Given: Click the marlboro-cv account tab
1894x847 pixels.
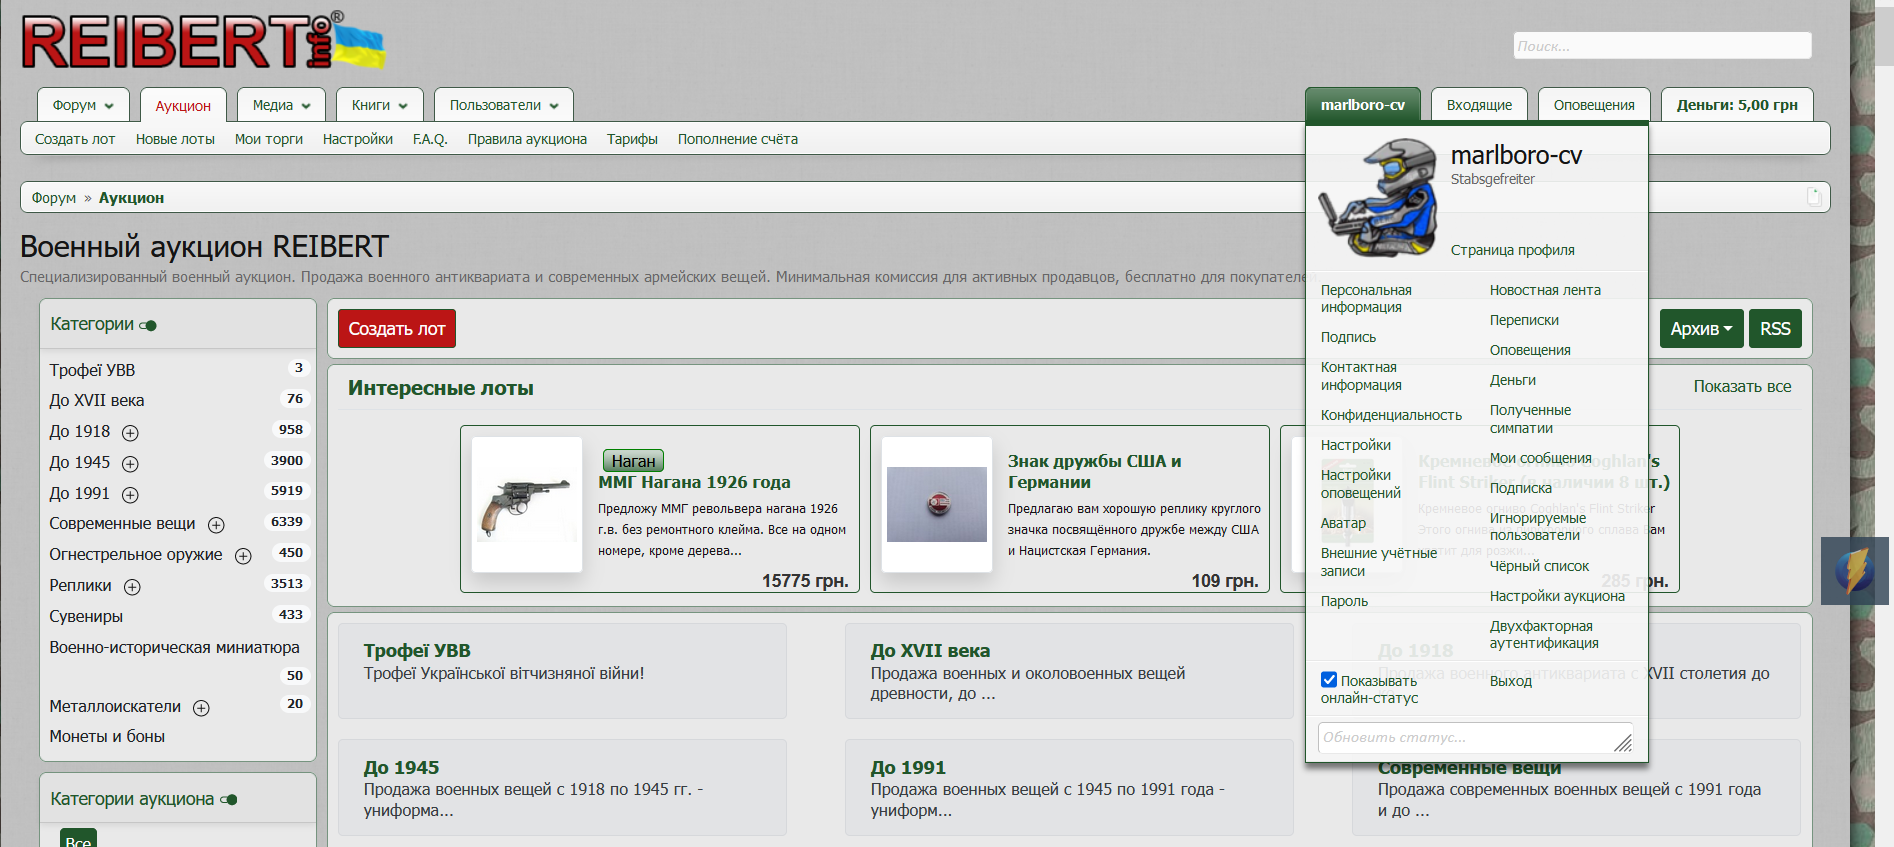Looking at the screenshot, I should (x=1362, y=105).
